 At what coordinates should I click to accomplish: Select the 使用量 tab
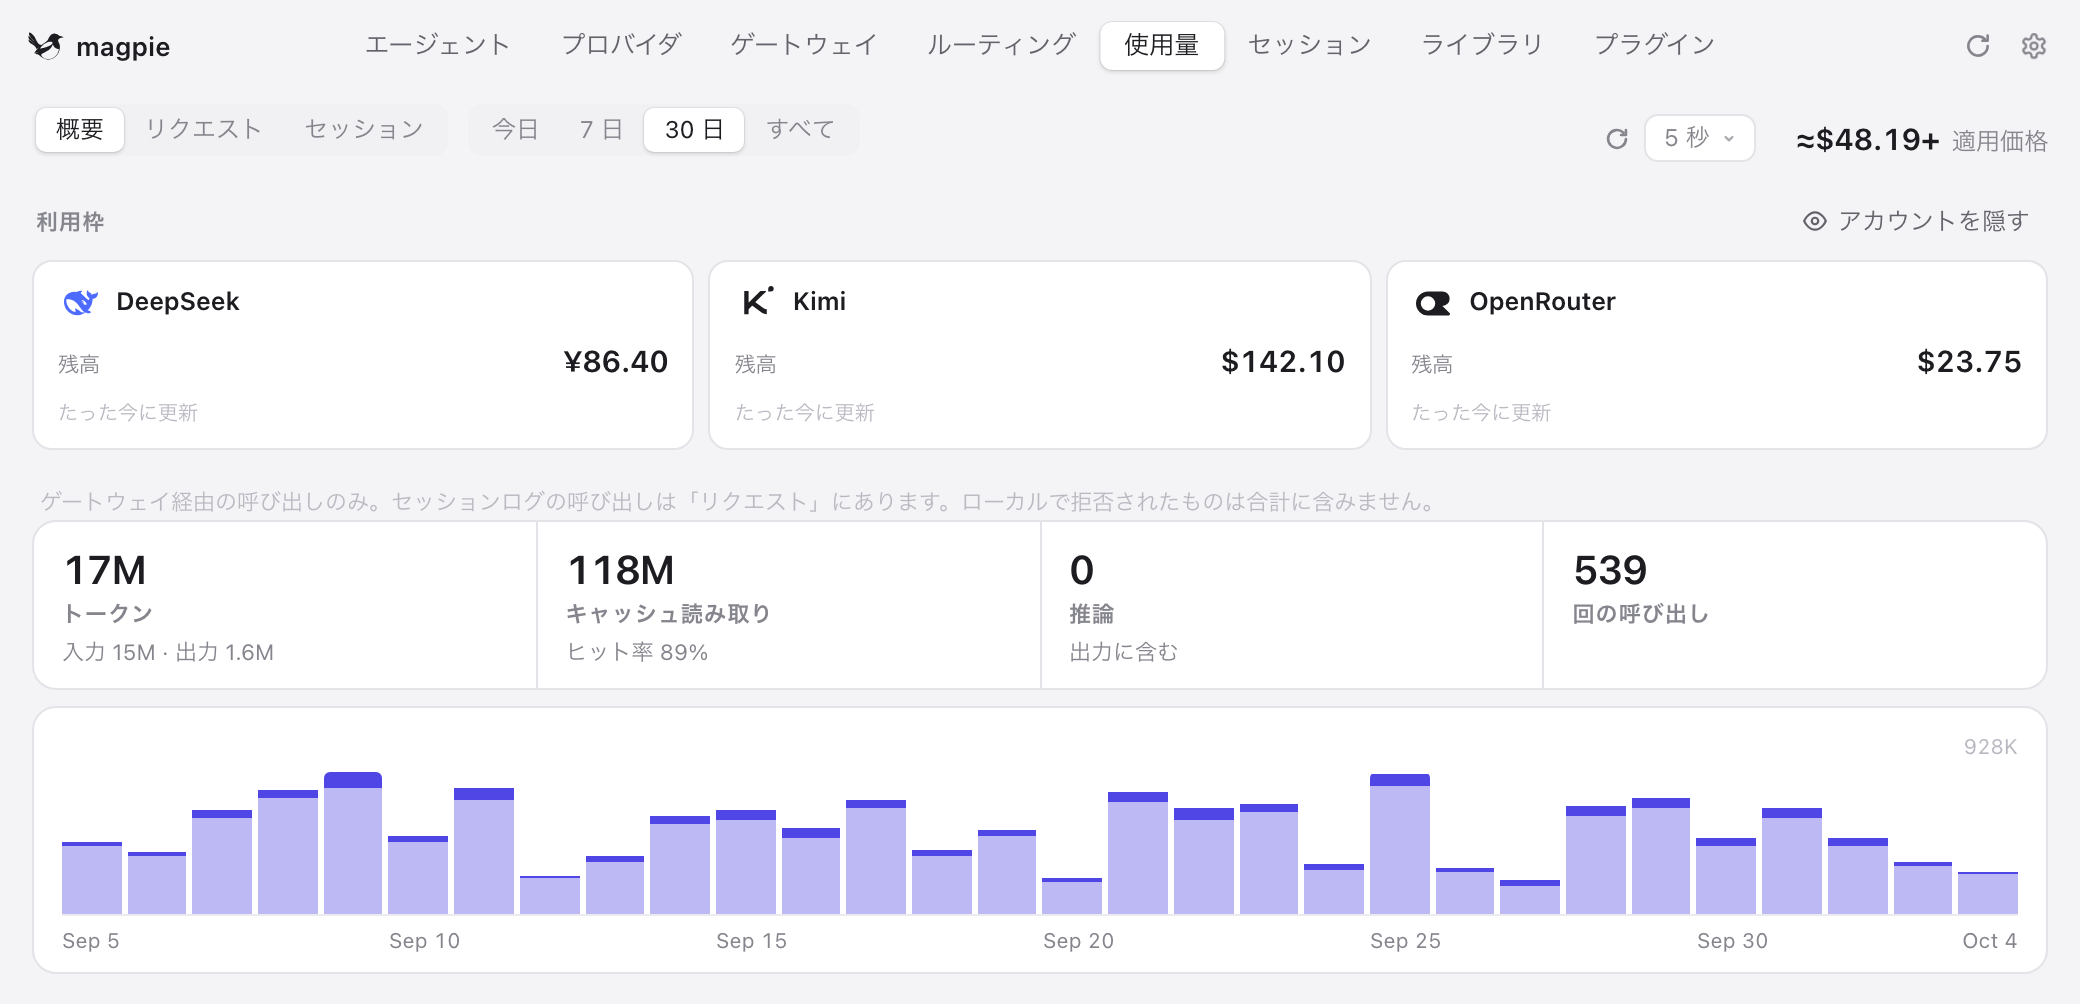1162,46
